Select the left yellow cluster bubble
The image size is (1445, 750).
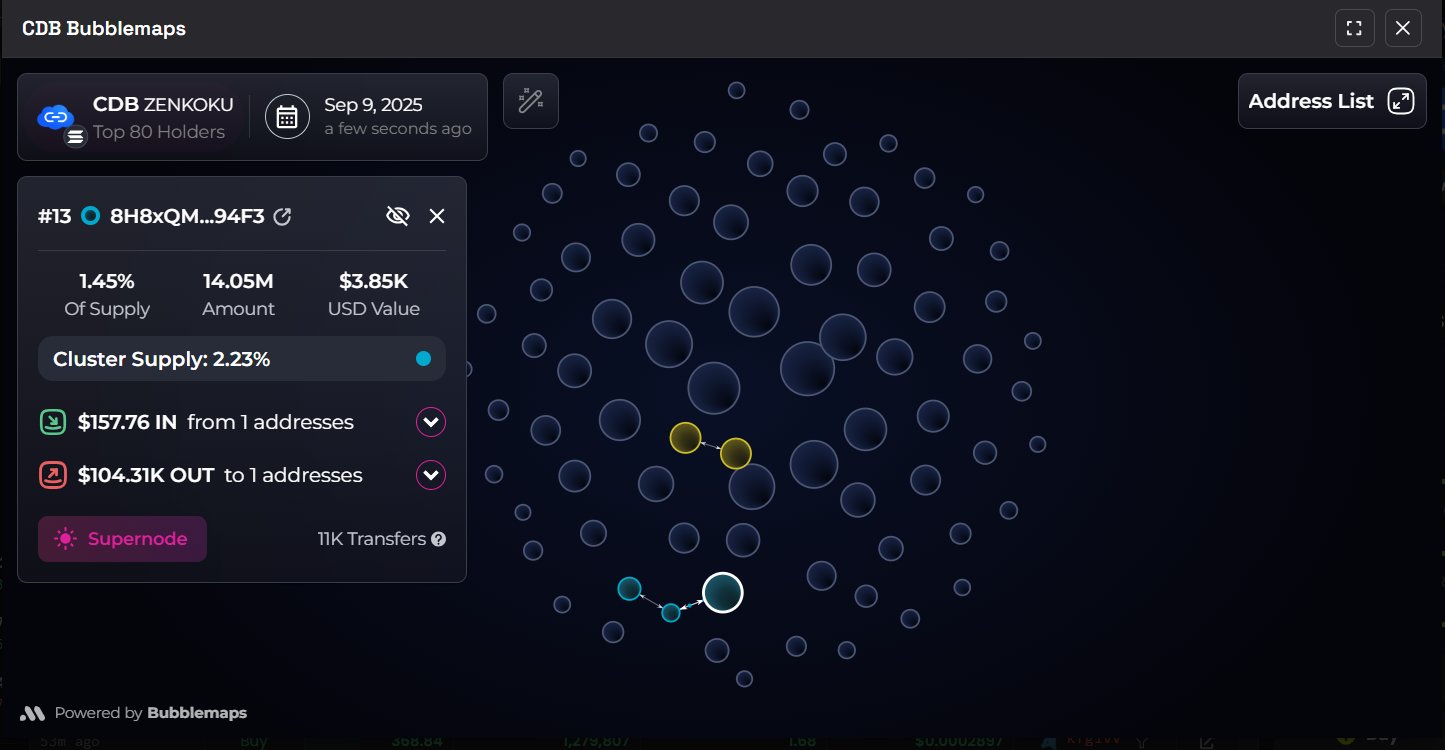click(685, 438)
